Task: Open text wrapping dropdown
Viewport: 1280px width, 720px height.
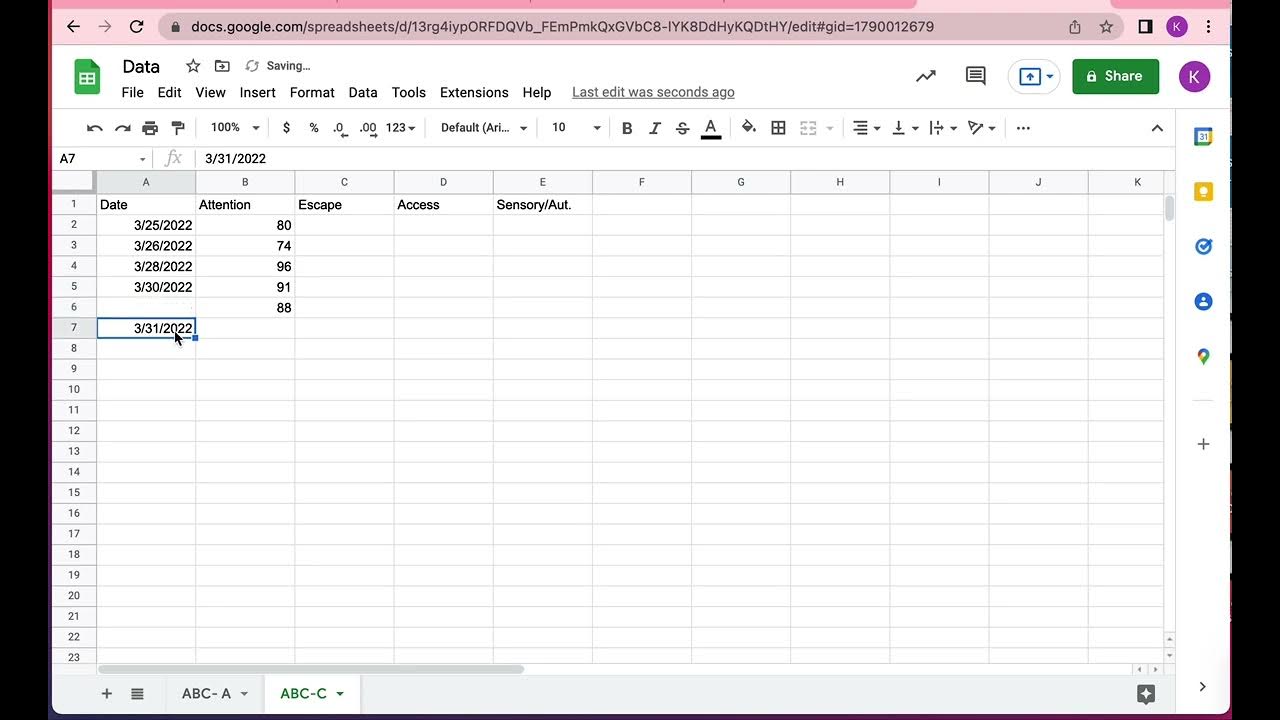Action: [x=943, y=128]
